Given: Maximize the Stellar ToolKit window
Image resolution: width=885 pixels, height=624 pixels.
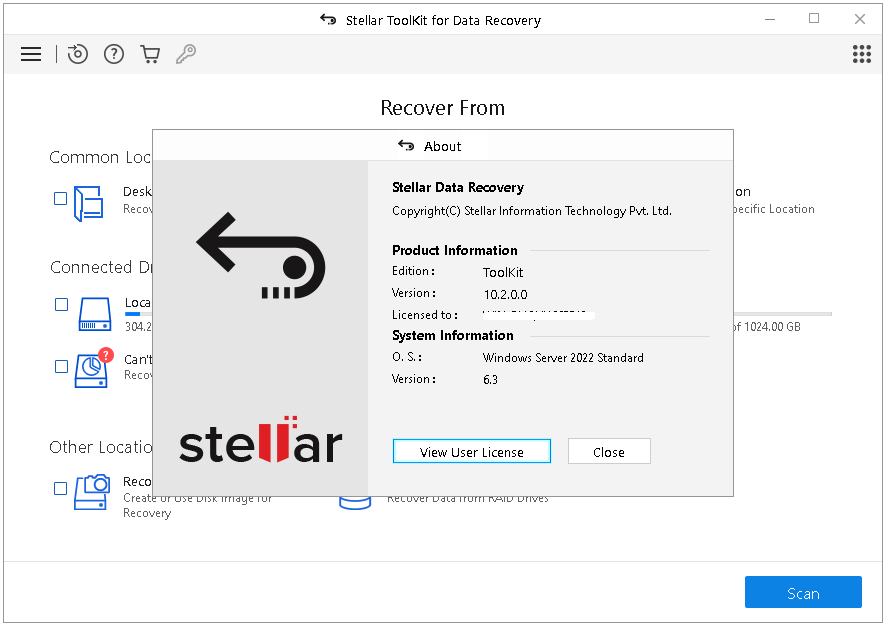Looking at the screenshot, I should click(x=814, y=19).
